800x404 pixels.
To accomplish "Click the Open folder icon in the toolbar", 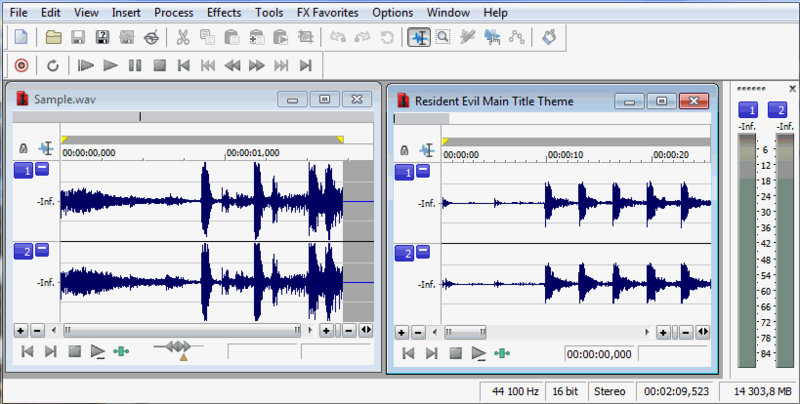I will [x=54, y=37].
